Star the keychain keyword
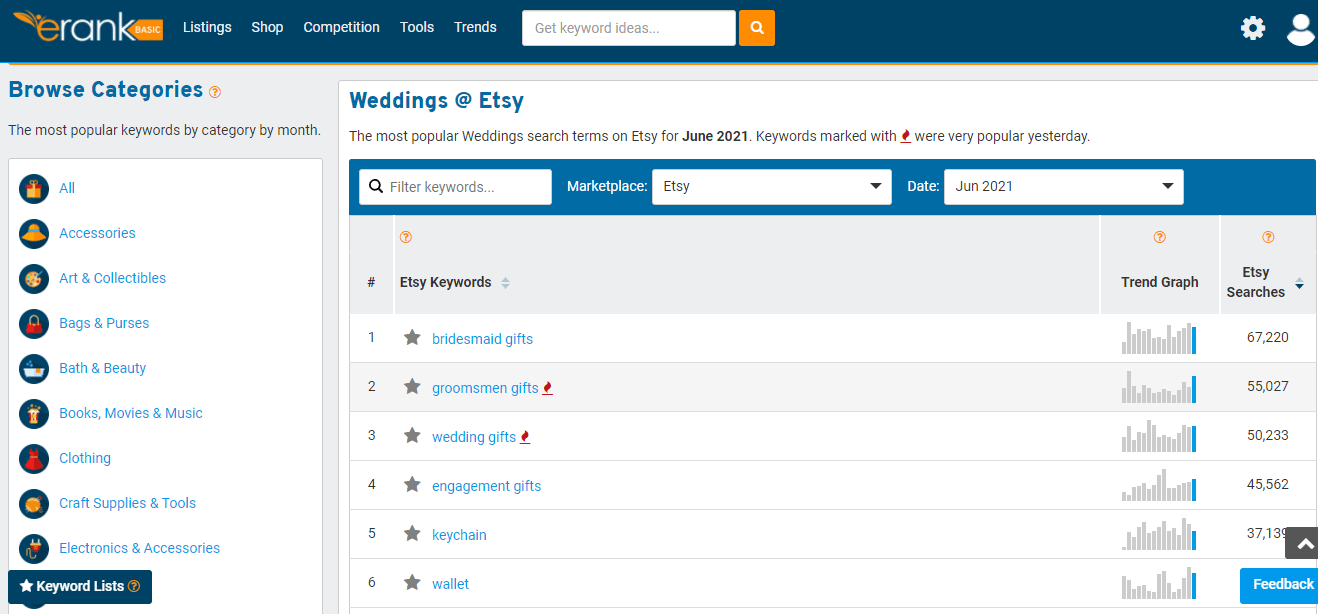1318x614 pixels. (412, 534)
